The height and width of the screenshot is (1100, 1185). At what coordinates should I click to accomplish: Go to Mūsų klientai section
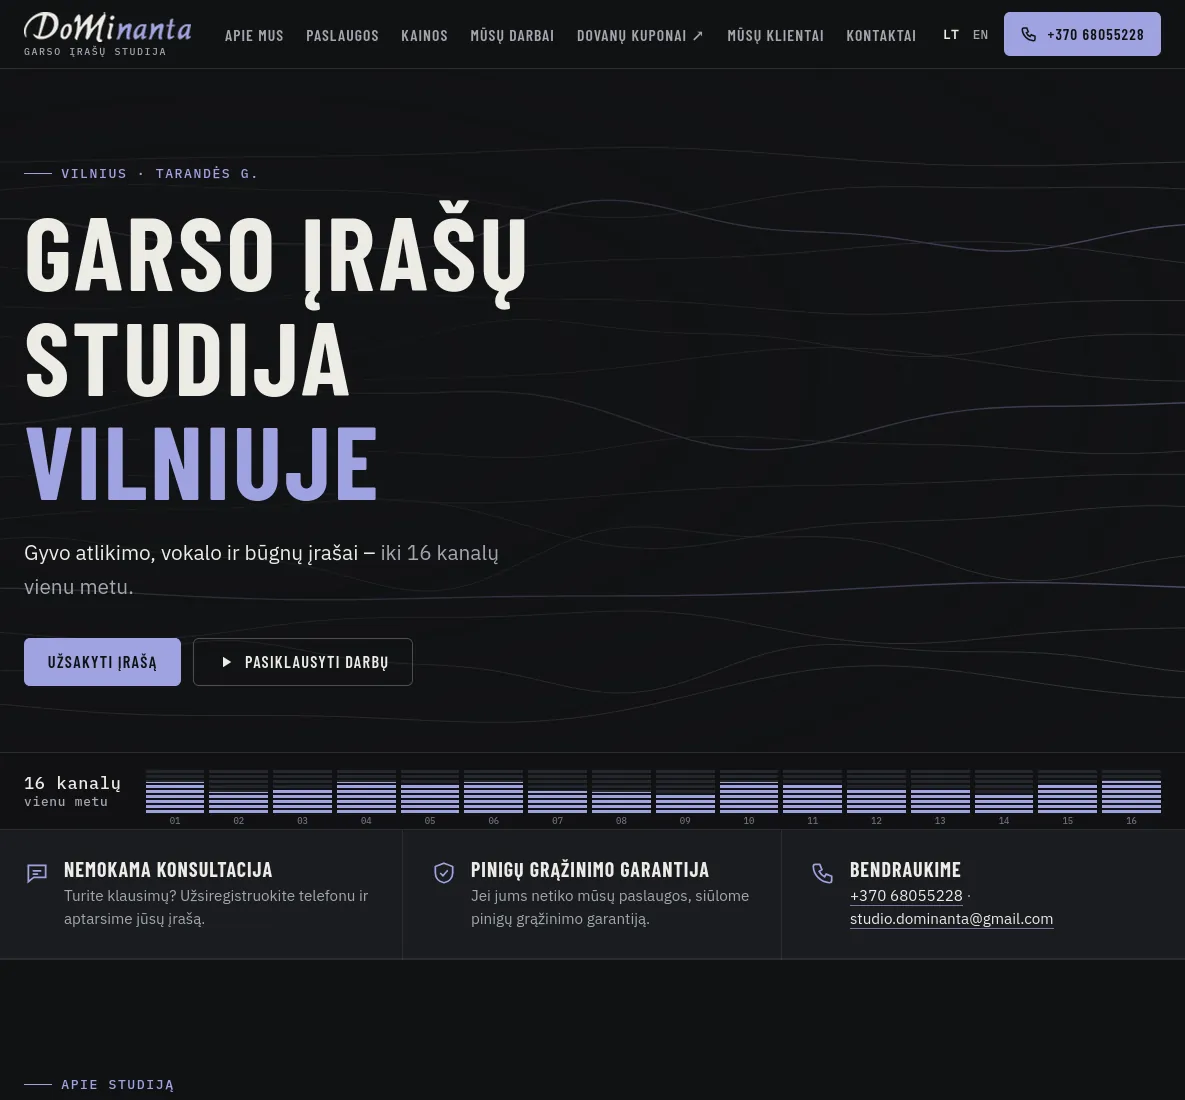point(775,36)
